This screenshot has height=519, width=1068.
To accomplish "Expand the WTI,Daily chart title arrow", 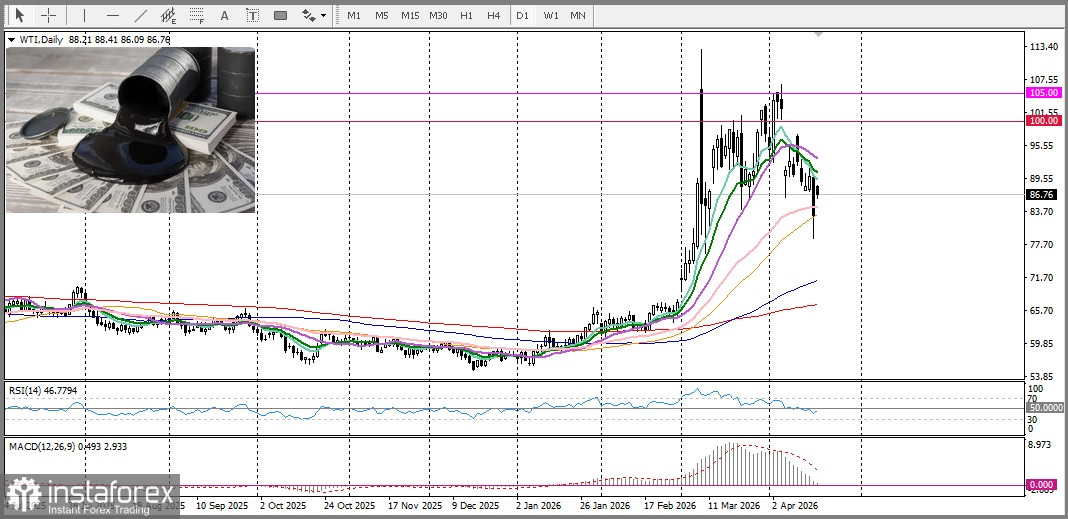I will pos(11,39).
